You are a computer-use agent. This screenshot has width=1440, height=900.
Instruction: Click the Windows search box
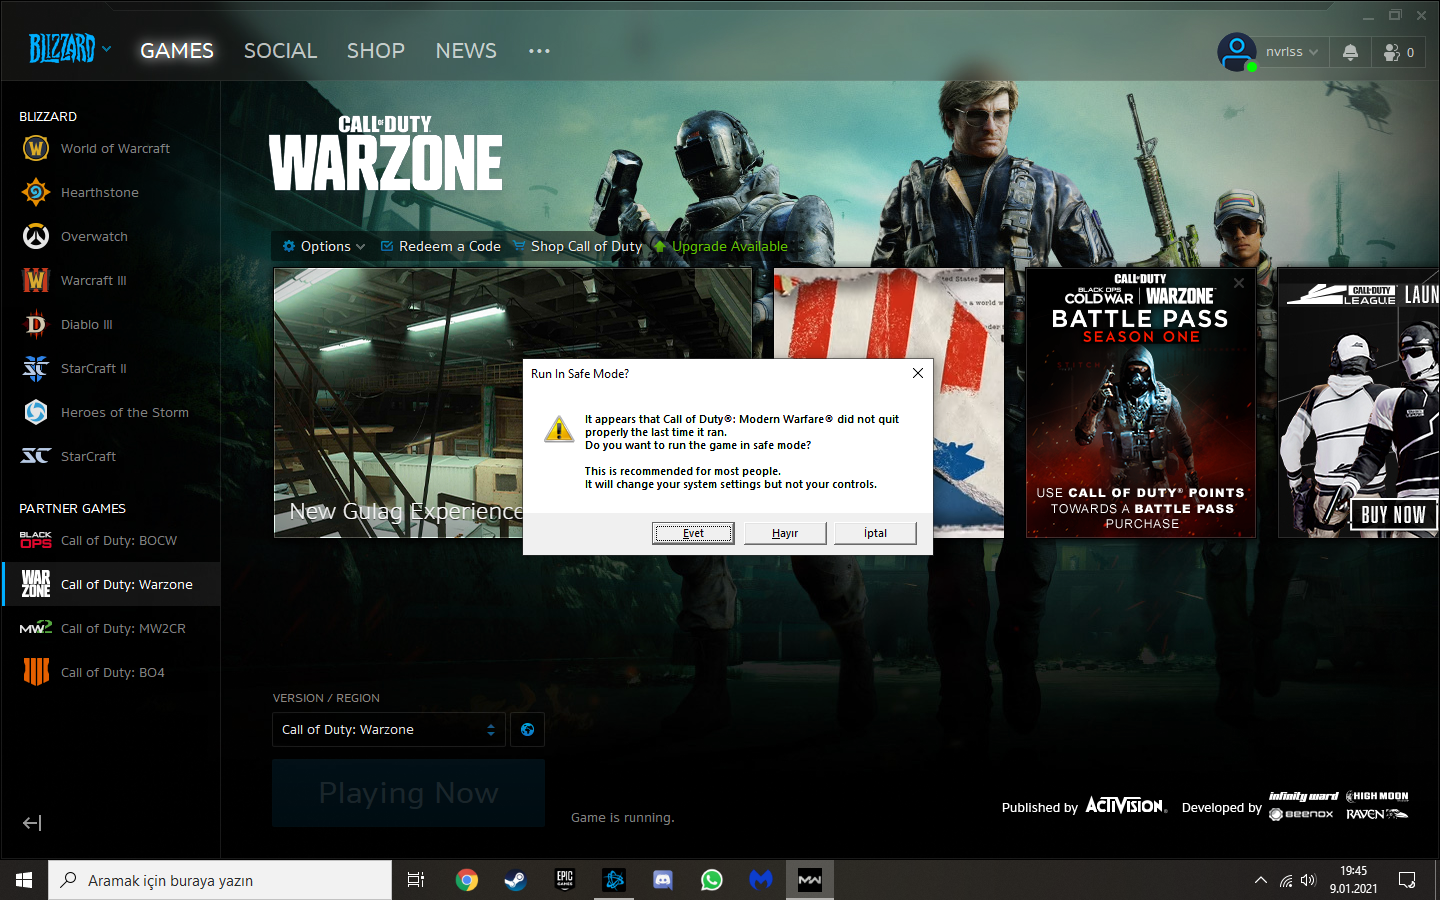pyautogui.click(x=220, y=880)
